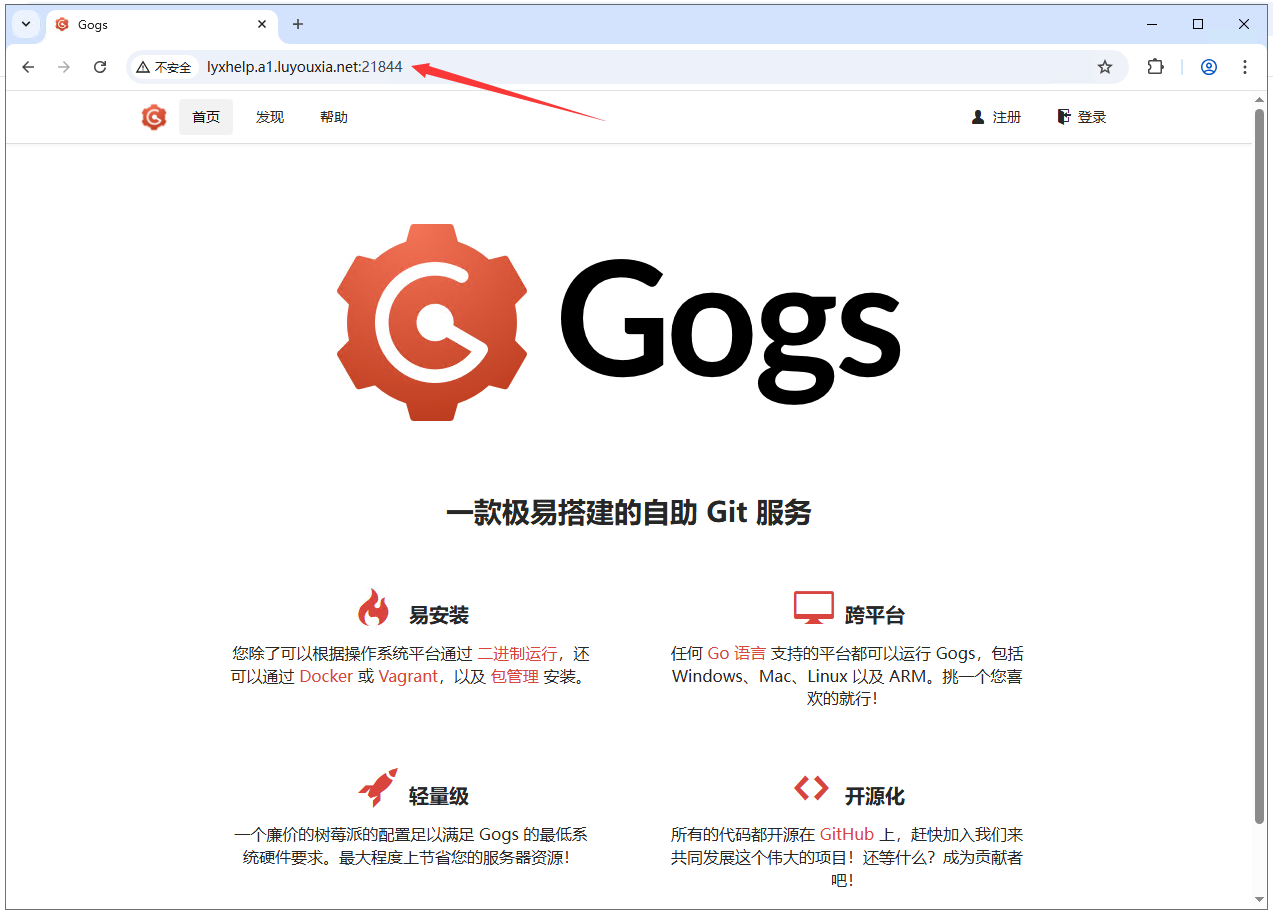Viewport: 1273px width, 916px height.
Task: Open the 不安全 site security info badge
Action: (163, 66)
